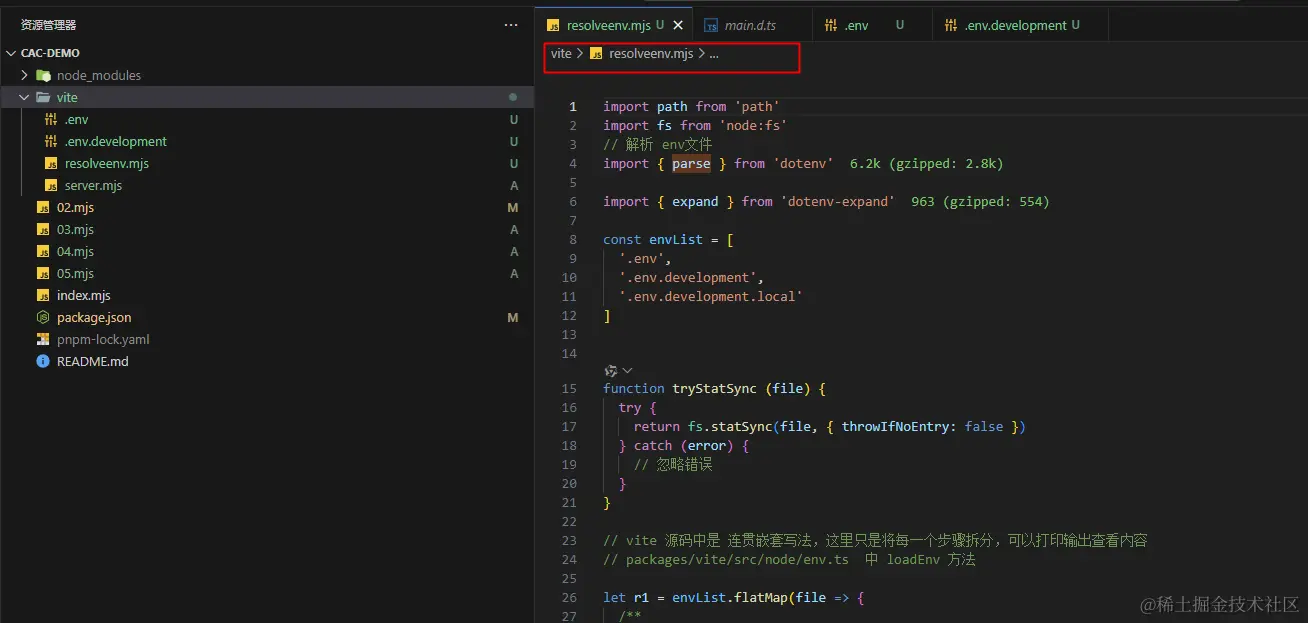This screenshot has height=623, width=1308.
Task: Click the highlighted parse identifier on line 4
Action: pyautogui.click(x=691, y=163)
